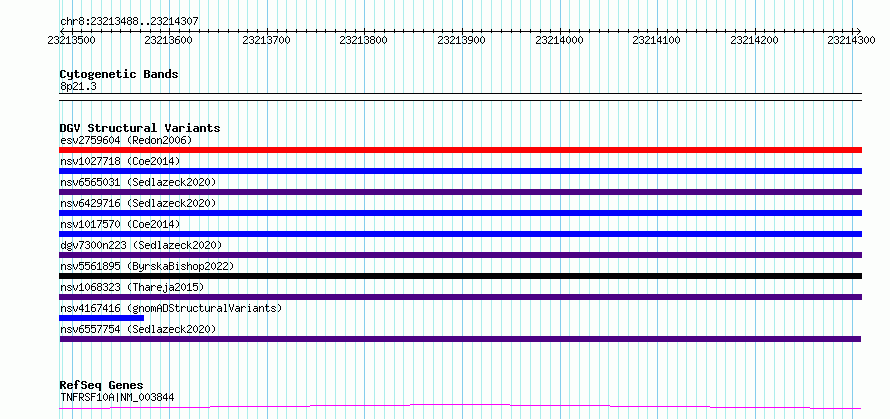The width and height of the screenshot is (890, 419).
Task: Open dgv7300n223 (Sedlazeck2020) label
Action: coord(141,245)
